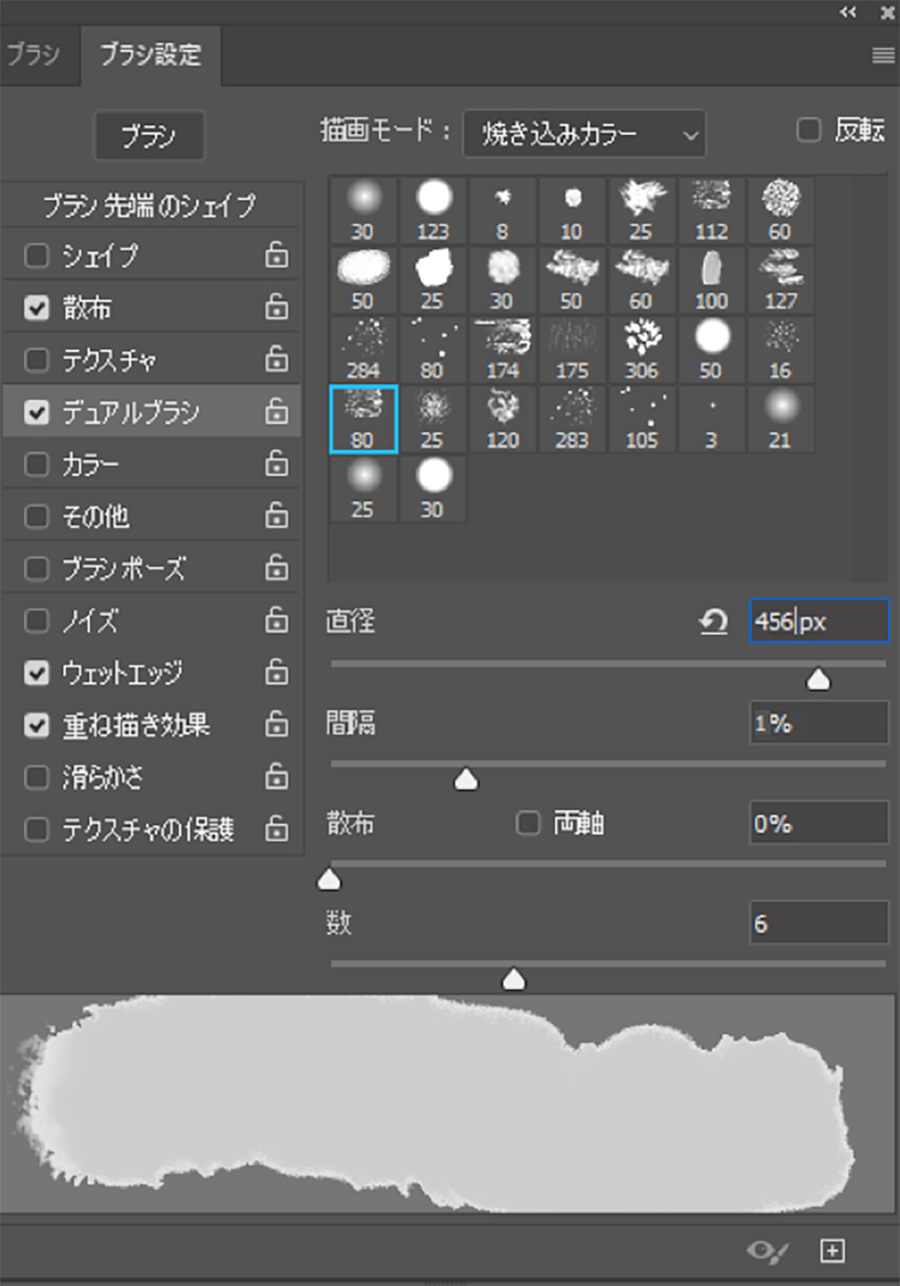
Task: Select brush tip 127
Action: point(780,280)
